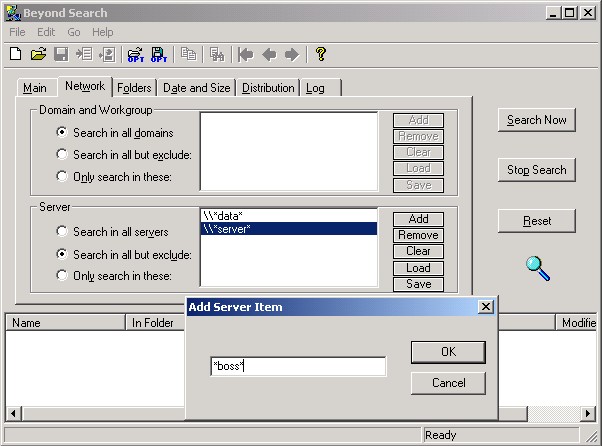
Task: Click the In Folder column header
Action: pos(155,323)
